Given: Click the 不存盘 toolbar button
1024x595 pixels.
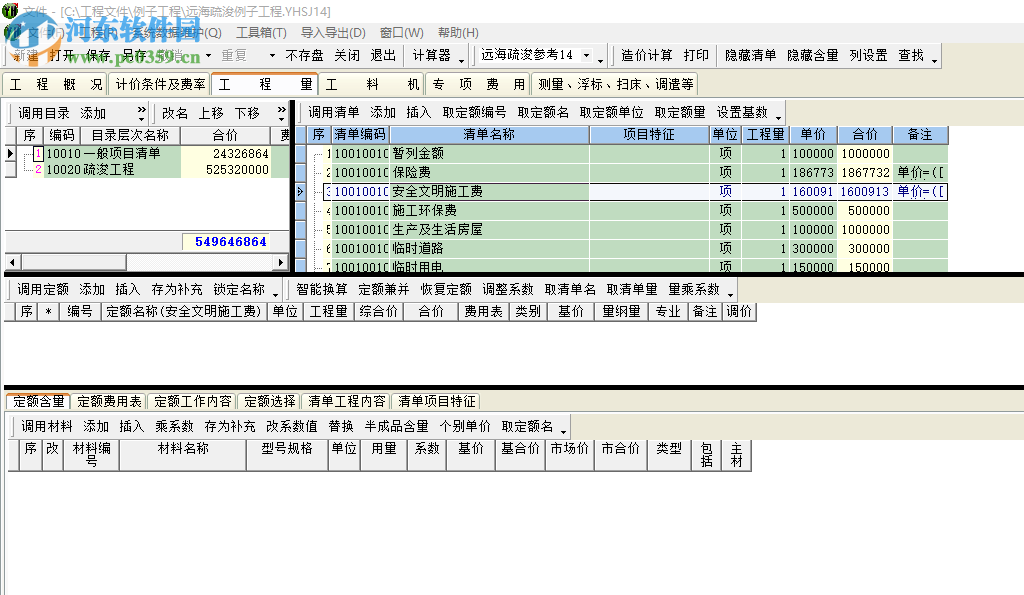Looking at the screenshot, I should (x=304, y=56).
